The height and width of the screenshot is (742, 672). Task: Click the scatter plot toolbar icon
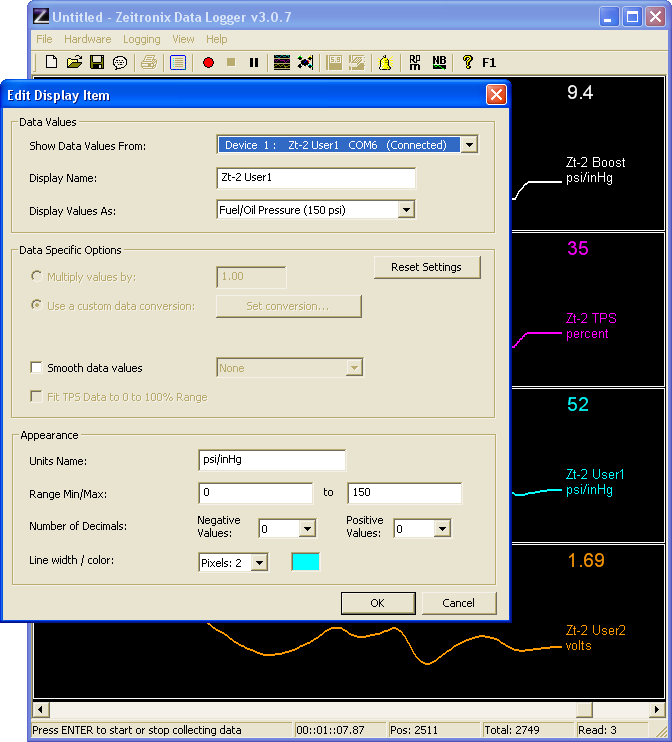[305, 62]
